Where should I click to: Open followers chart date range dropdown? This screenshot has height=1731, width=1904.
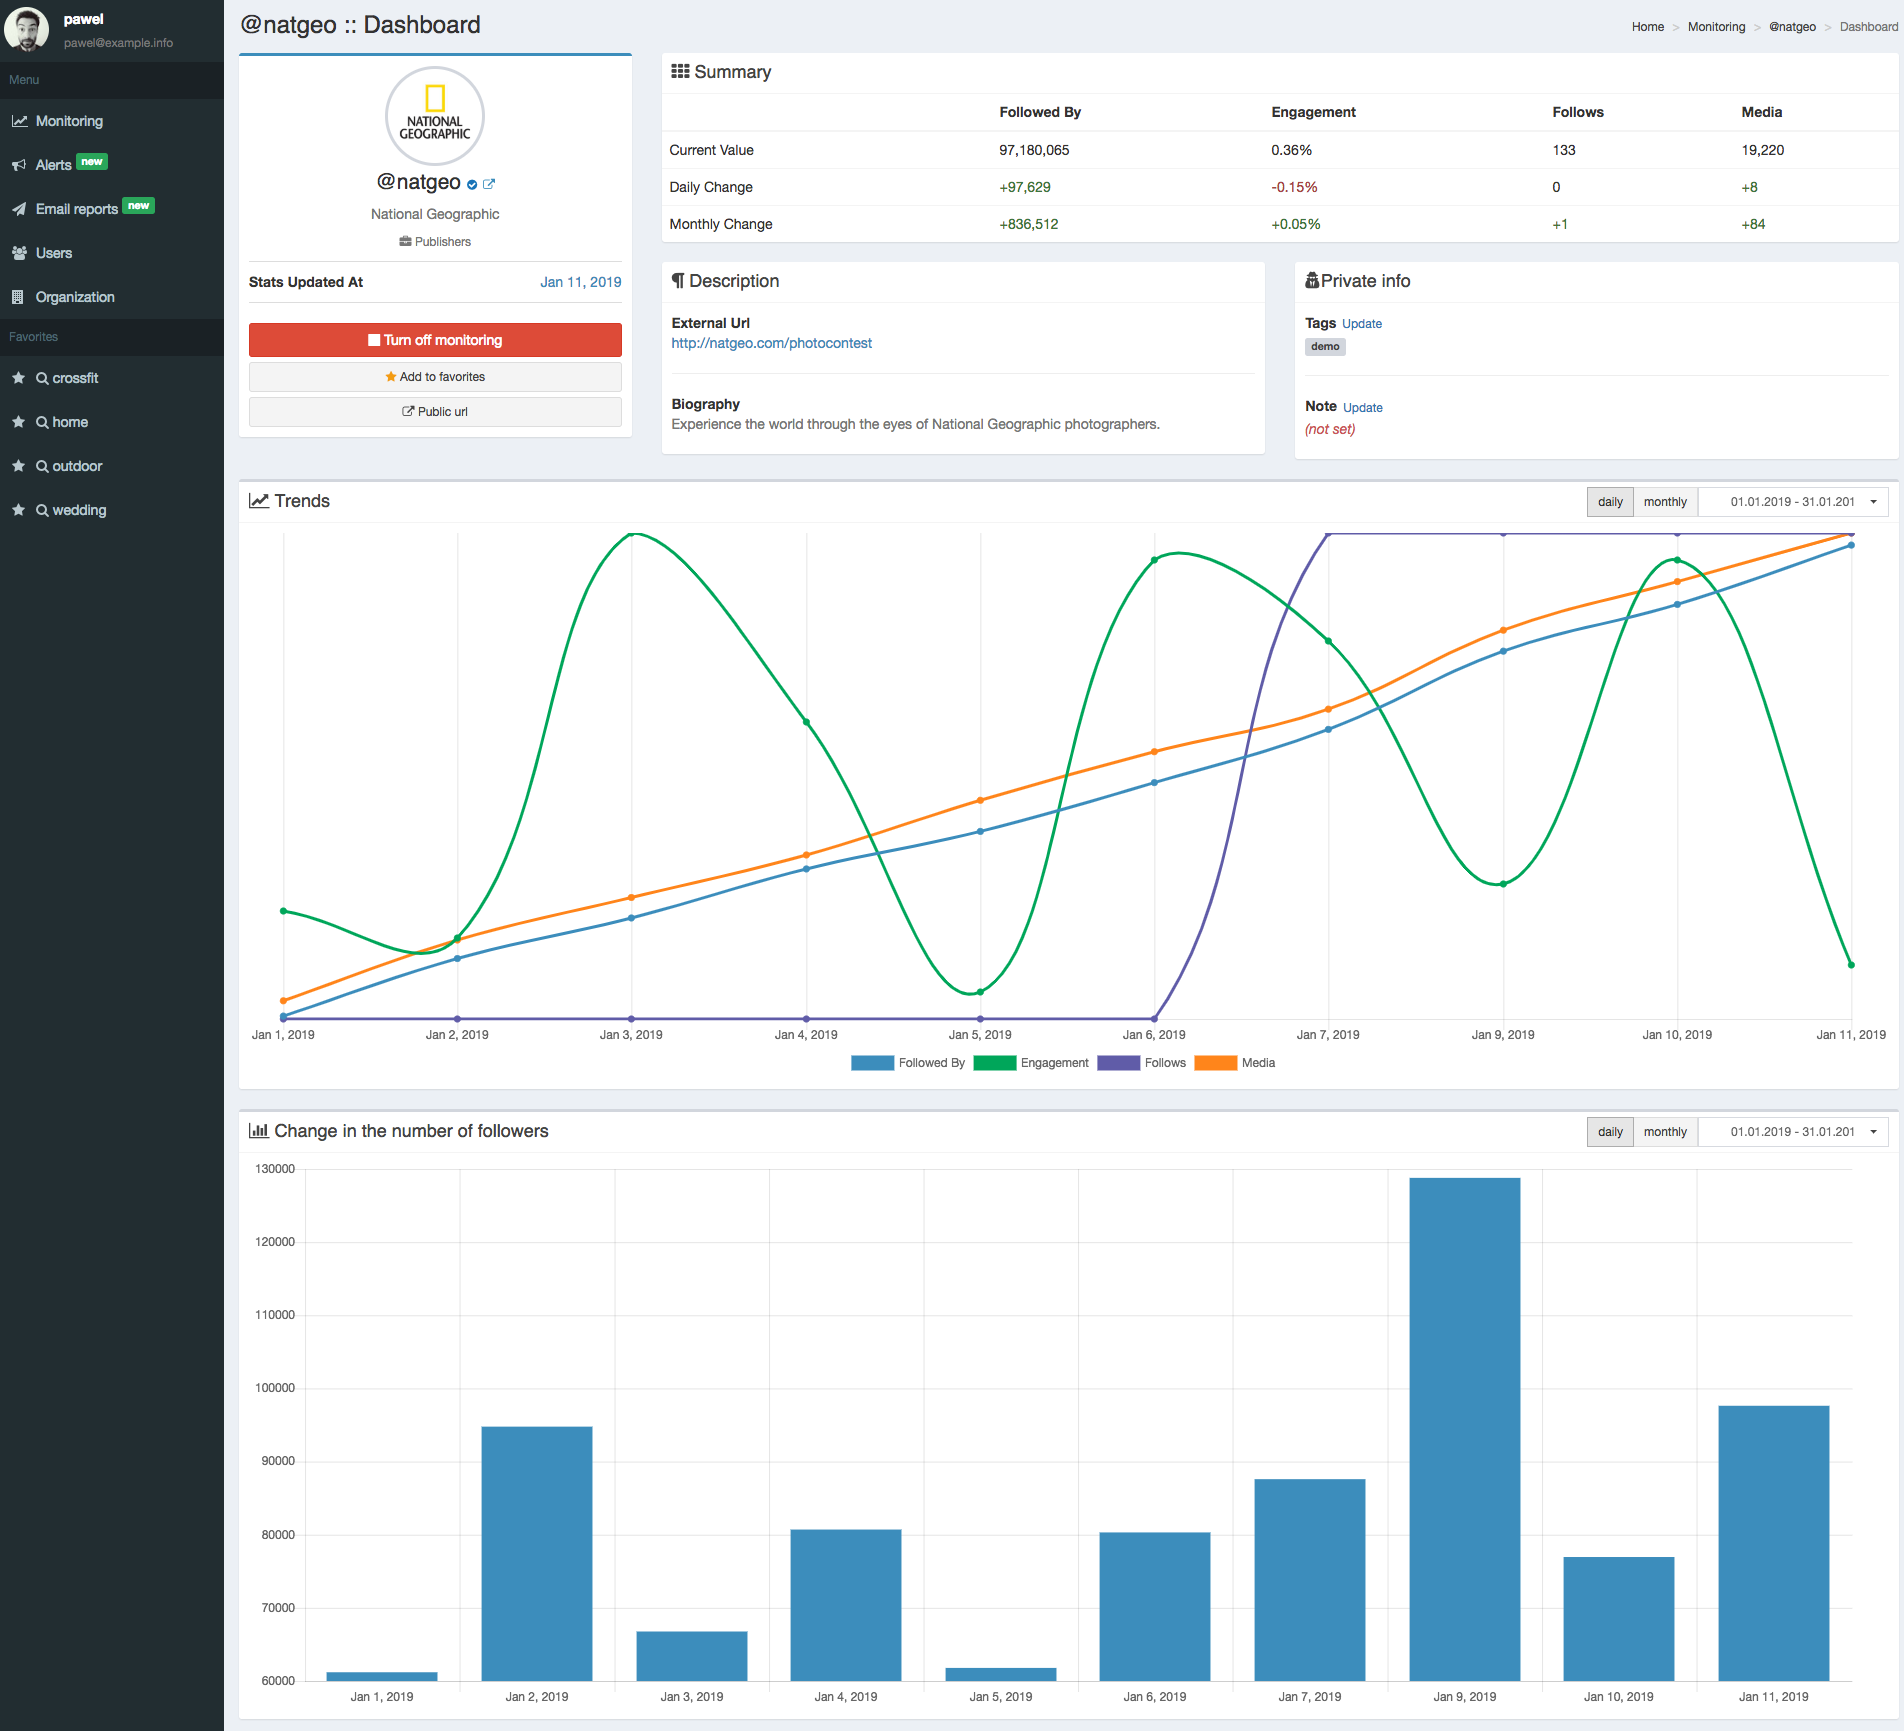[1793, 1132]
